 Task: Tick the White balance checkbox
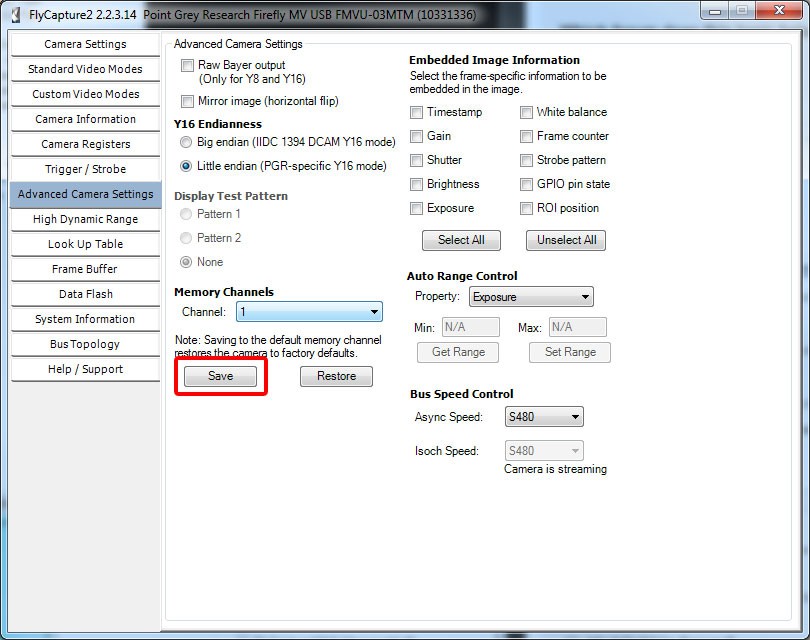[526, 112]
